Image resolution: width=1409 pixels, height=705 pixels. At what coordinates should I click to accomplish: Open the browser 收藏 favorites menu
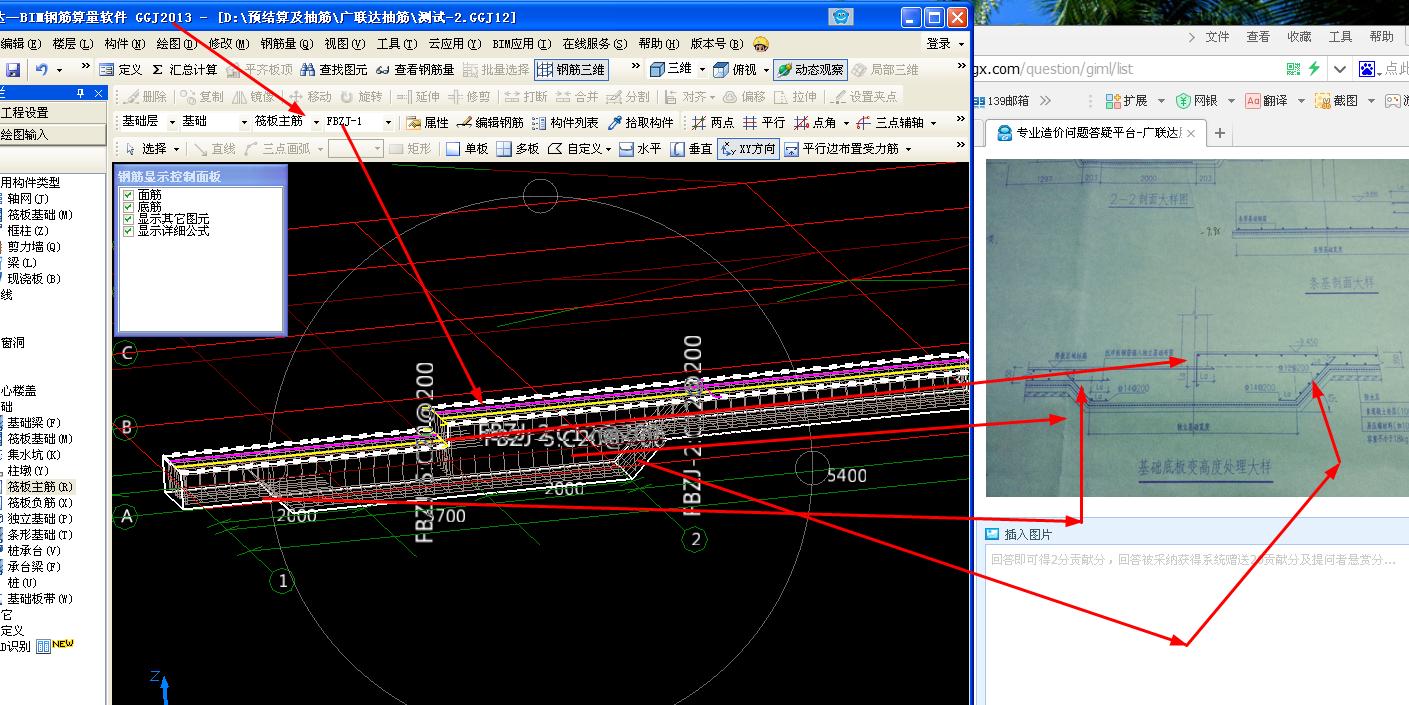1299,37
